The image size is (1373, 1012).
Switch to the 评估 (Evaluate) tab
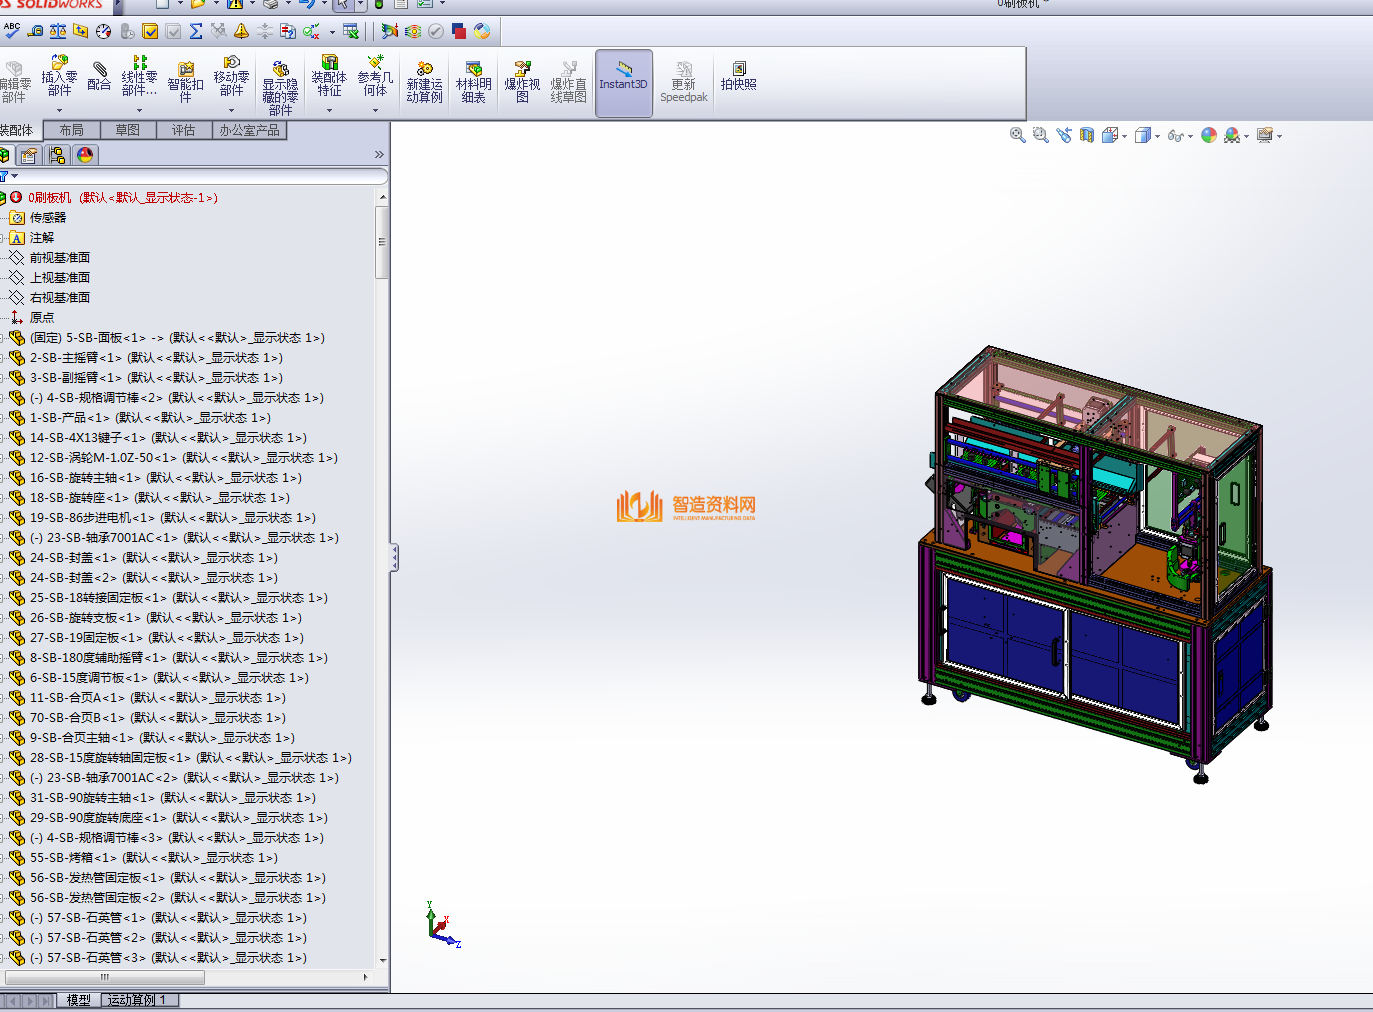(183, 130)
